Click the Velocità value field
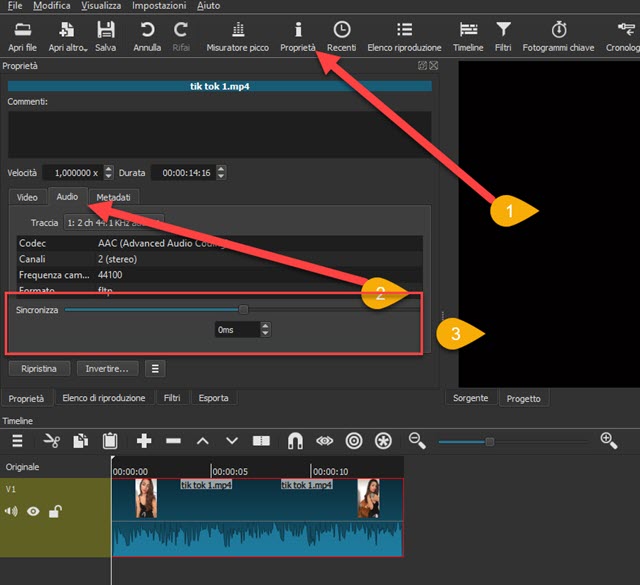This screenshot has height=585, width=640. click(73, 172)
